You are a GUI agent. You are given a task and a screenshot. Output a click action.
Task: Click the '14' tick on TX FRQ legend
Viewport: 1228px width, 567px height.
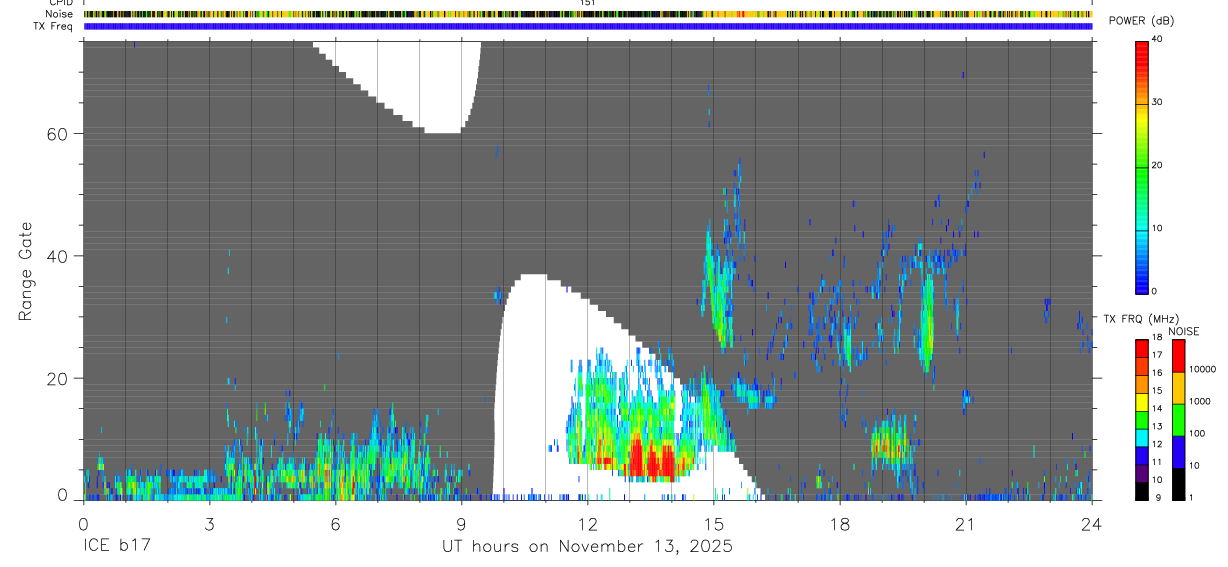(1157, 408)
